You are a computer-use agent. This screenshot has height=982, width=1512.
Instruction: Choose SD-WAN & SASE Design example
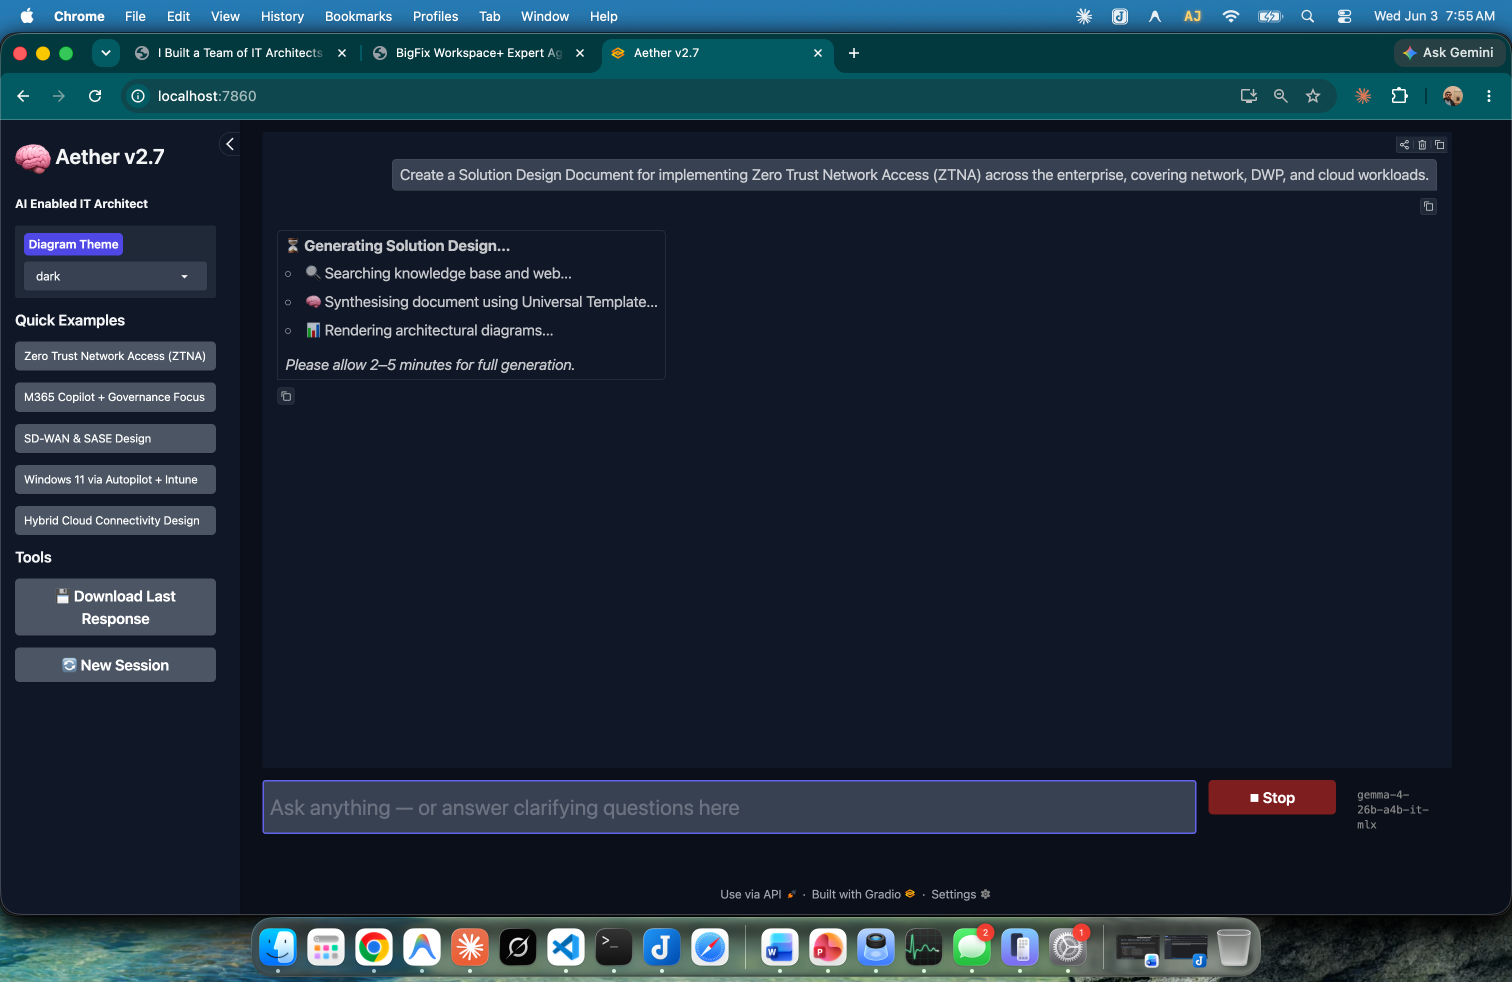click(115, 438)
